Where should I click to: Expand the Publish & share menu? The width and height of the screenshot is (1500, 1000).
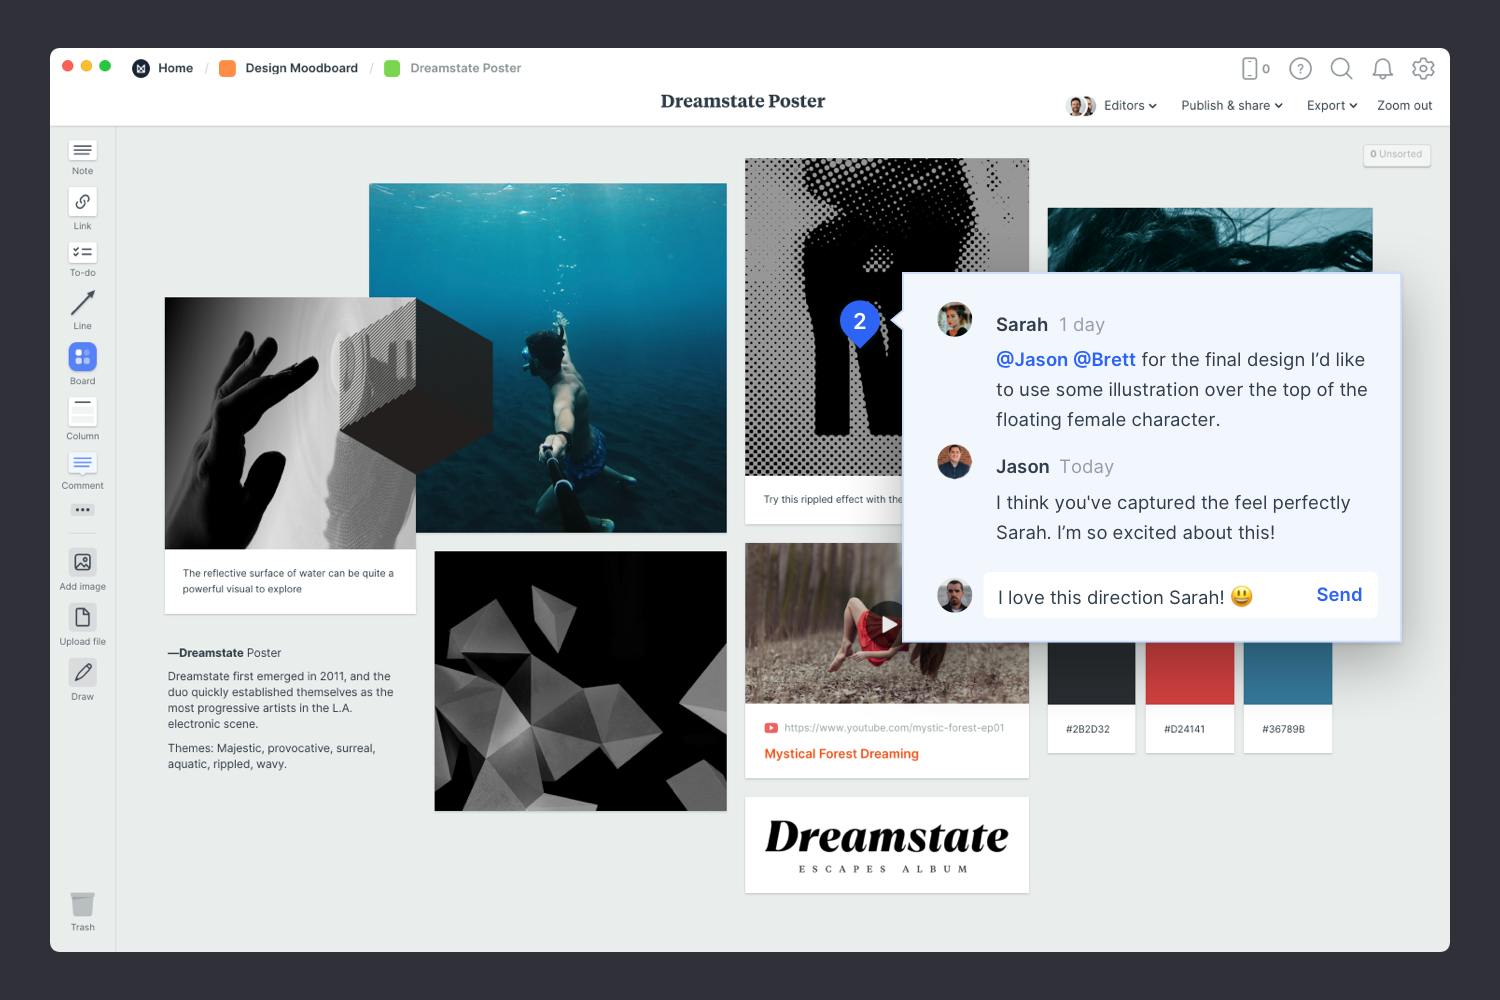coord(1231,105)
